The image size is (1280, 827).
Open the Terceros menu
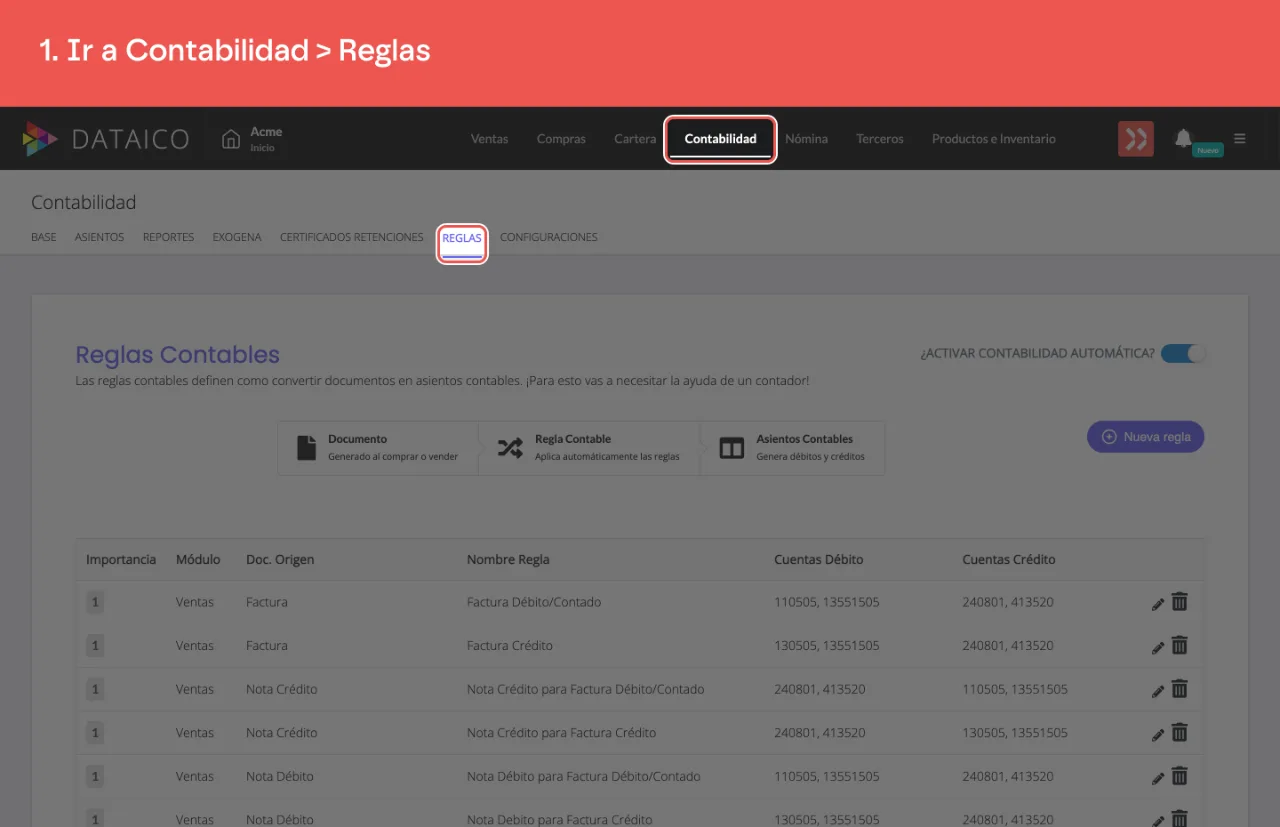click(x=880, y=139)
